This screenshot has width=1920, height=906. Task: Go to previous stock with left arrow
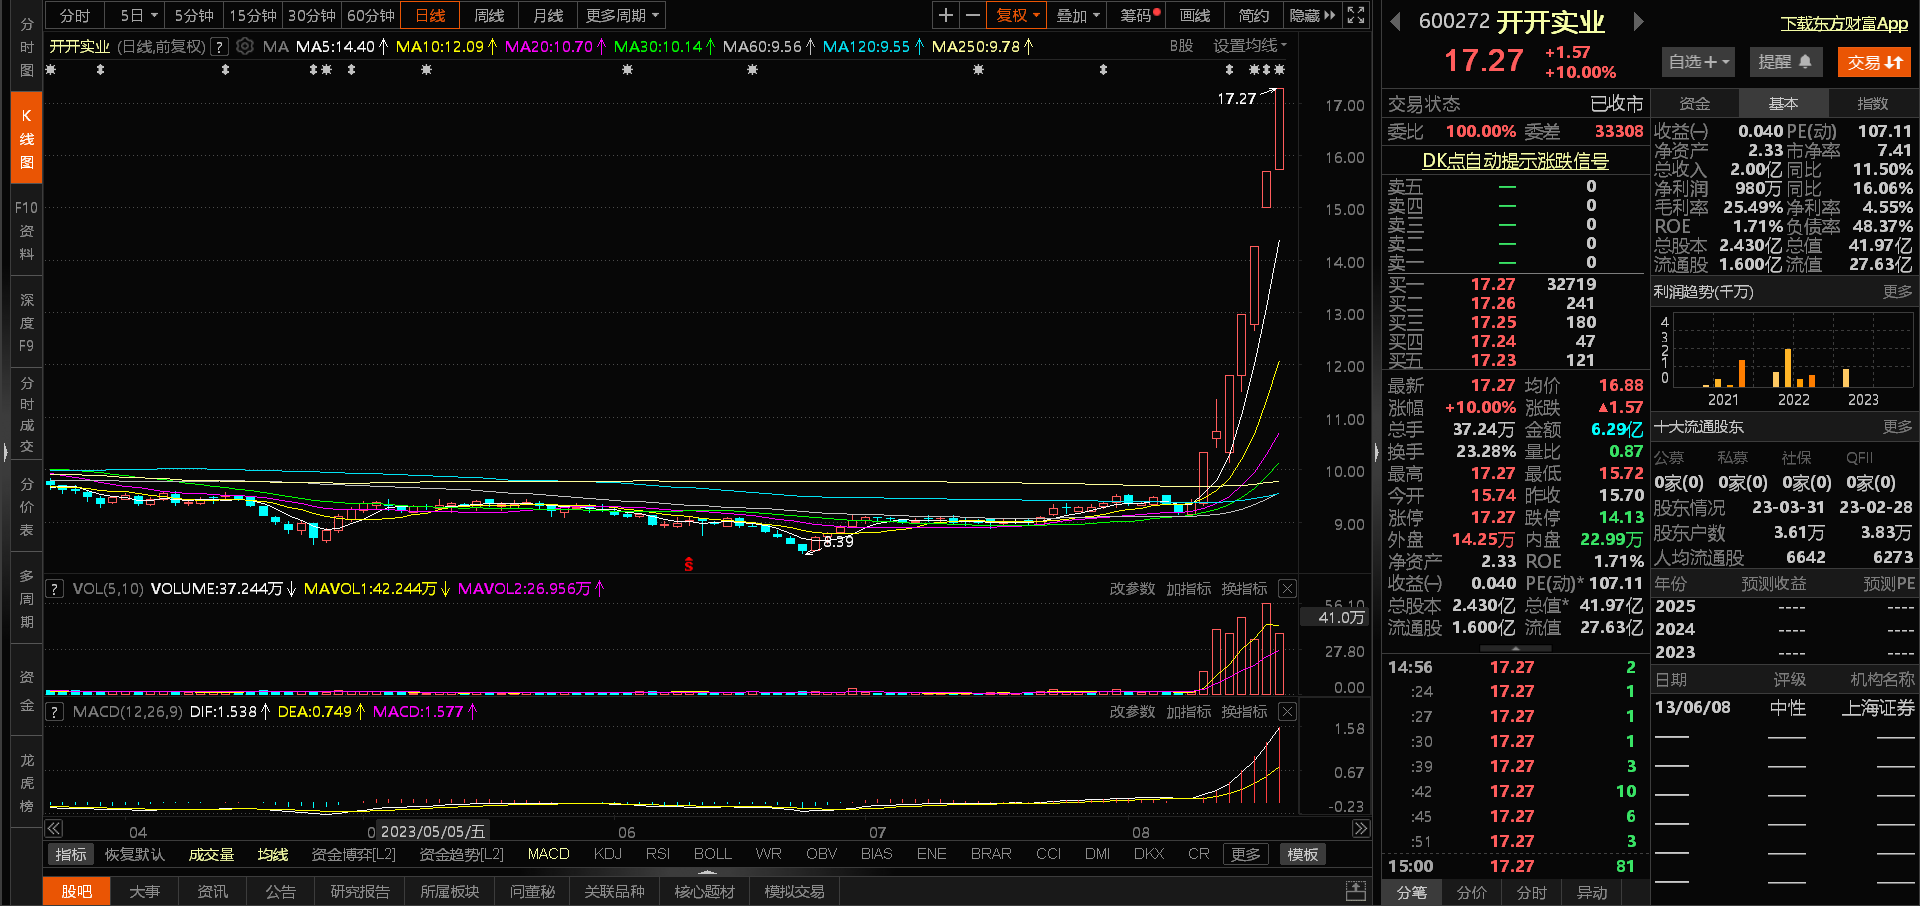[x=1395, y=21]
